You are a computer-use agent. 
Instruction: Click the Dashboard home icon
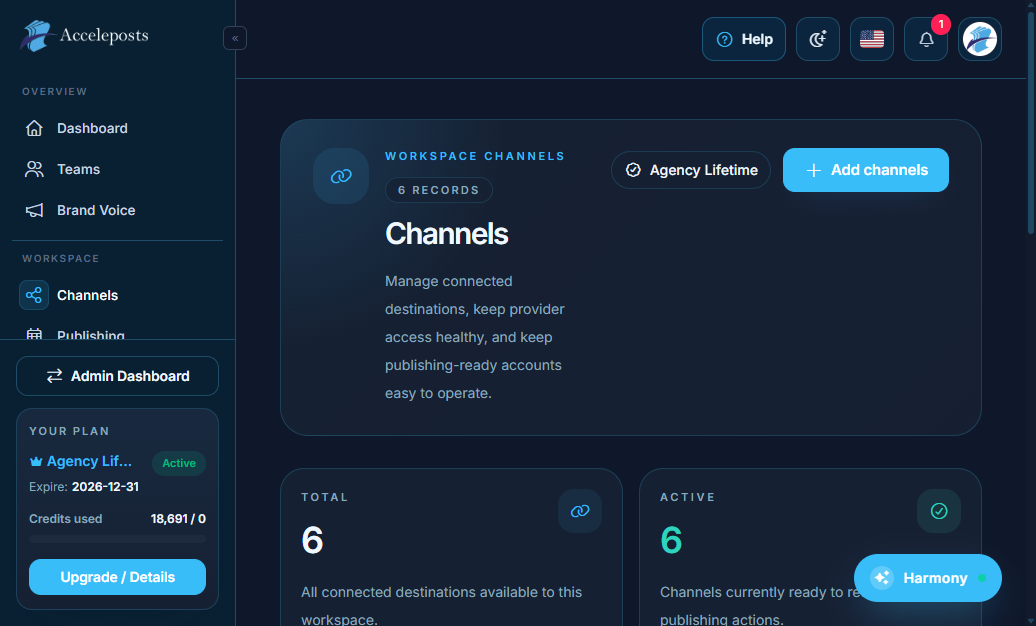coord(34,128)
